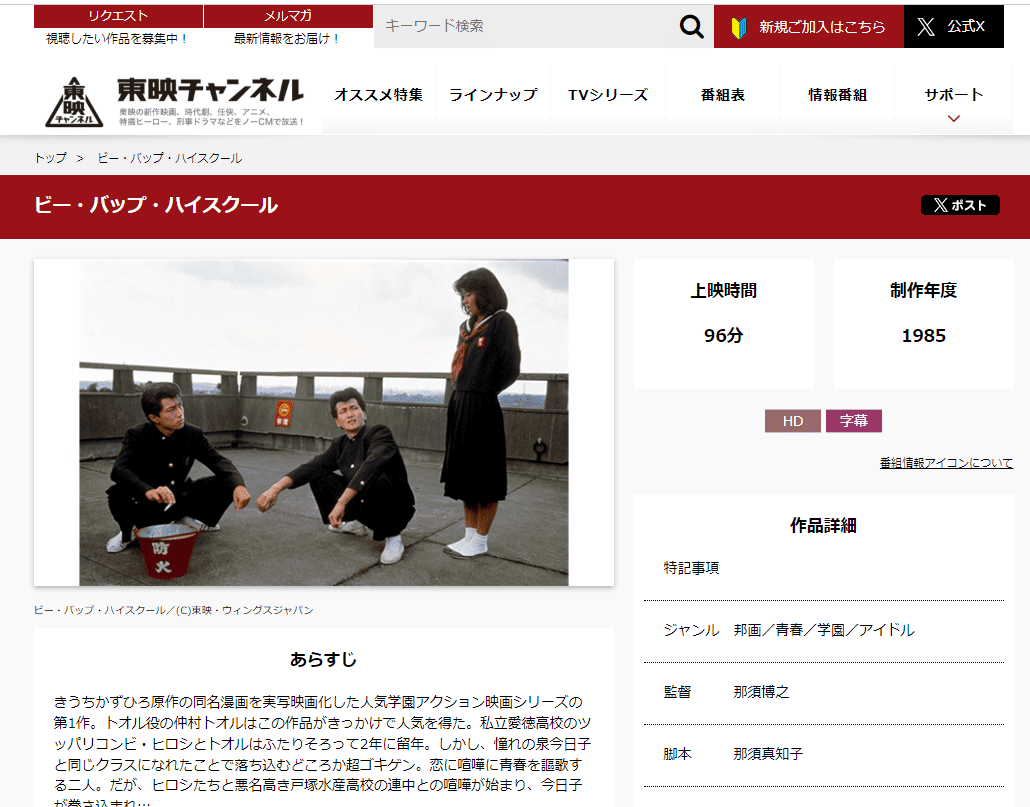Click director name 那須博之
Image resolution: width=1030 pixels, height=807 pixels.
pos(761,691)
